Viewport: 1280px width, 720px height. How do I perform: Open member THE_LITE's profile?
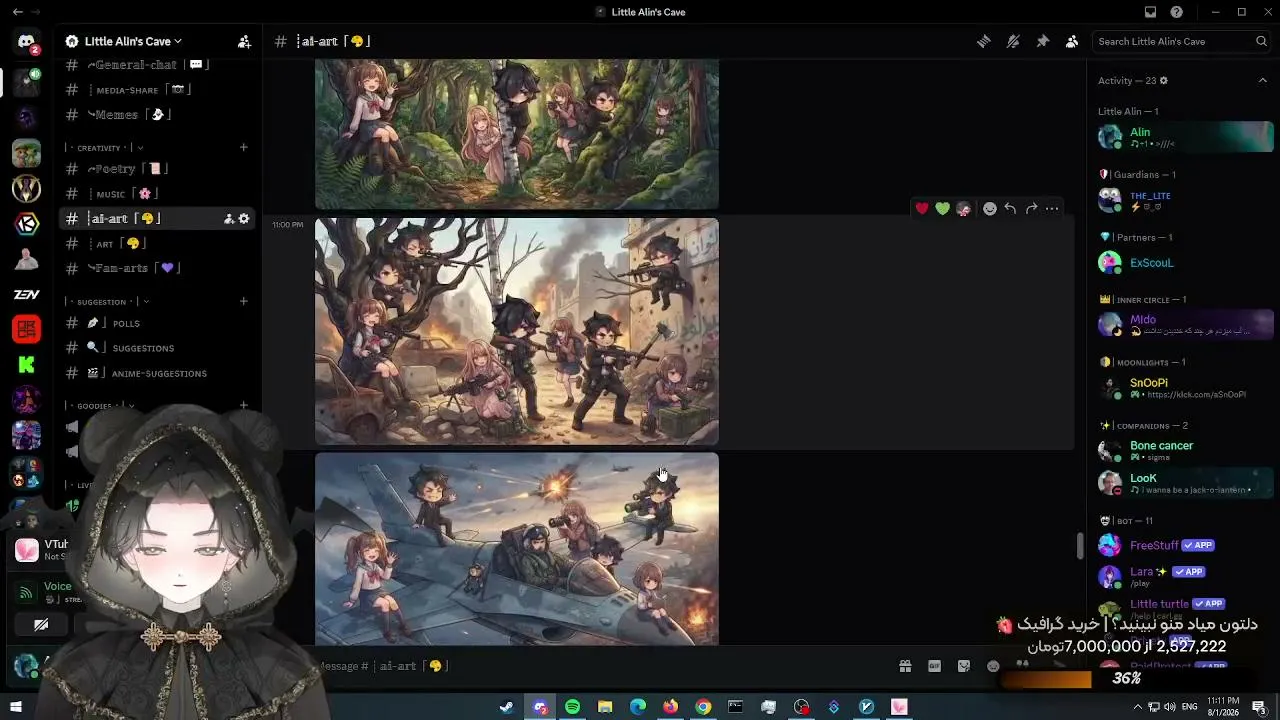click(1185, 200)
